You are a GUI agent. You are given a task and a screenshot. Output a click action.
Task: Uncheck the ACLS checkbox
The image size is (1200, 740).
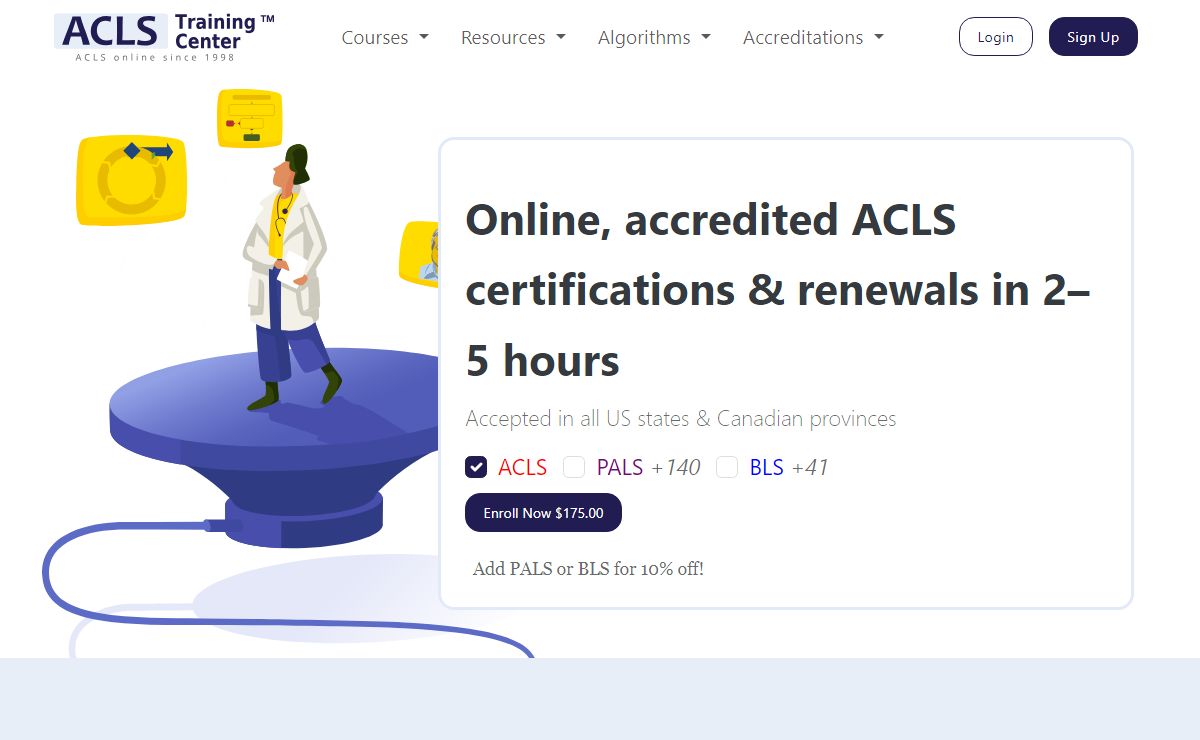[476, 467]
